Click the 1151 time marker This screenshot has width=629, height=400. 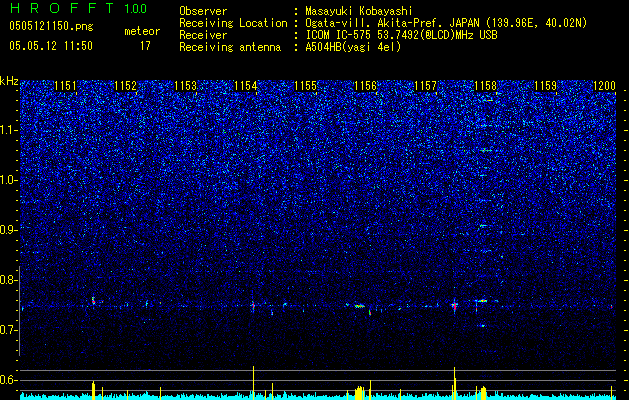pyautogui.click(x=65, y=86)
